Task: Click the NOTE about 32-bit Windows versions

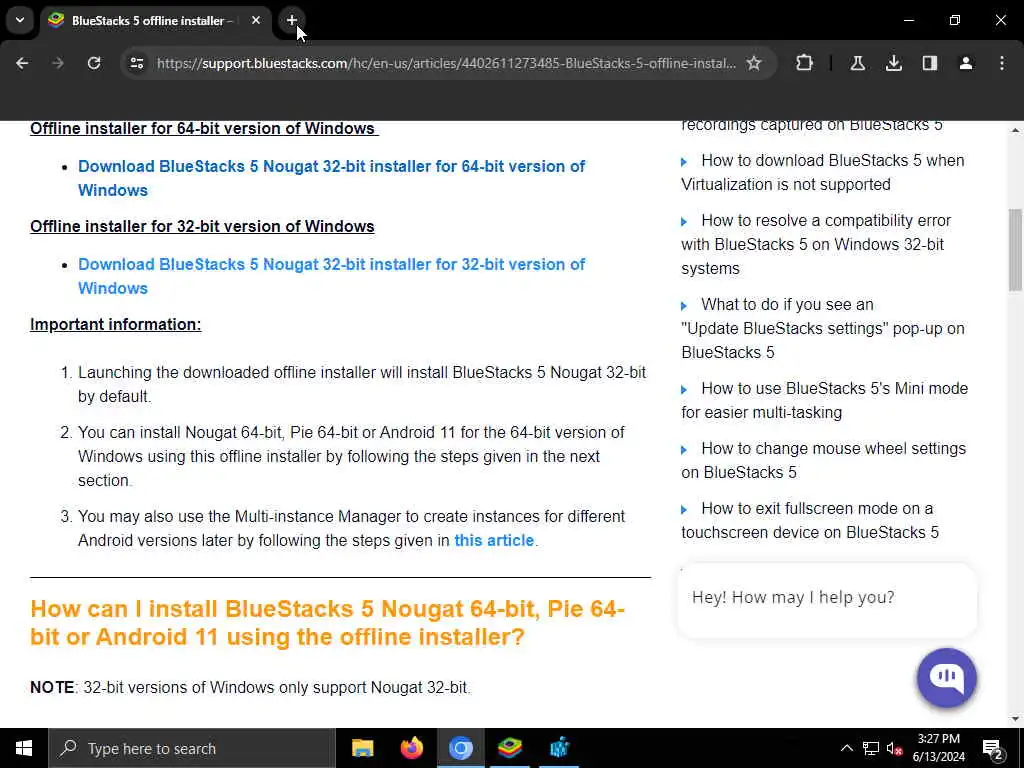Action: (x=250, y=688)
